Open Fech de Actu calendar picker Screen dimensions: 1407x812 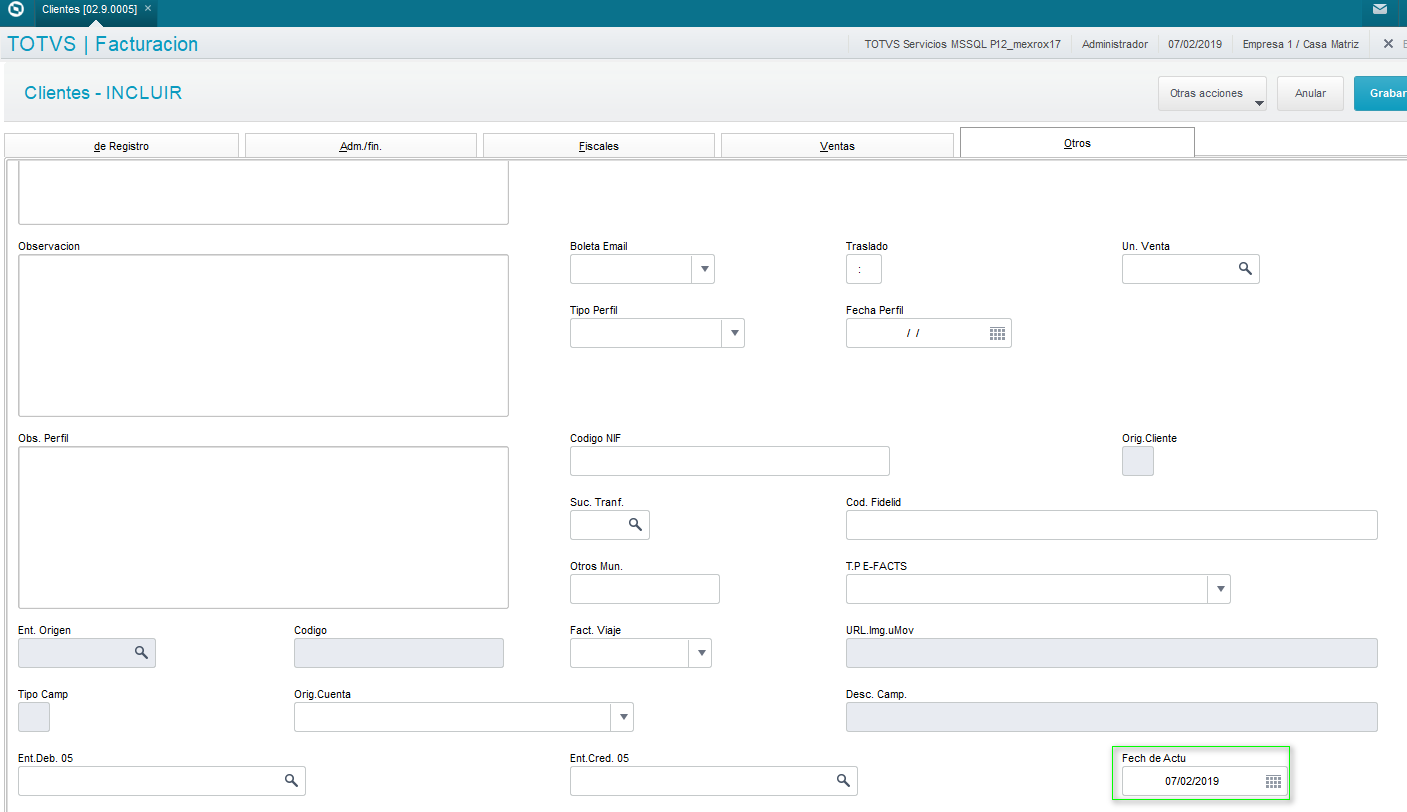[1273, 781]
